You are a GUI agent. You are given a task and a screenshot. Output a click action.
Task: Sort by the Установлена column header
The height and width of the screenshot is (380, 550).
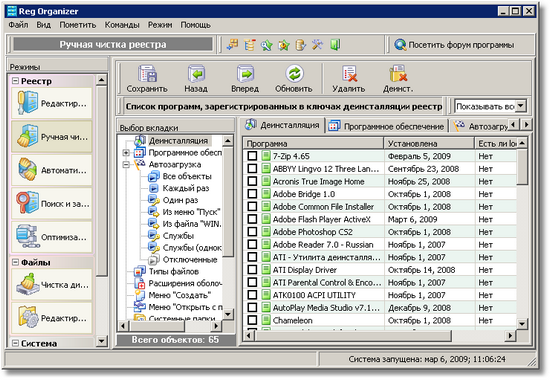click(429, 143)
